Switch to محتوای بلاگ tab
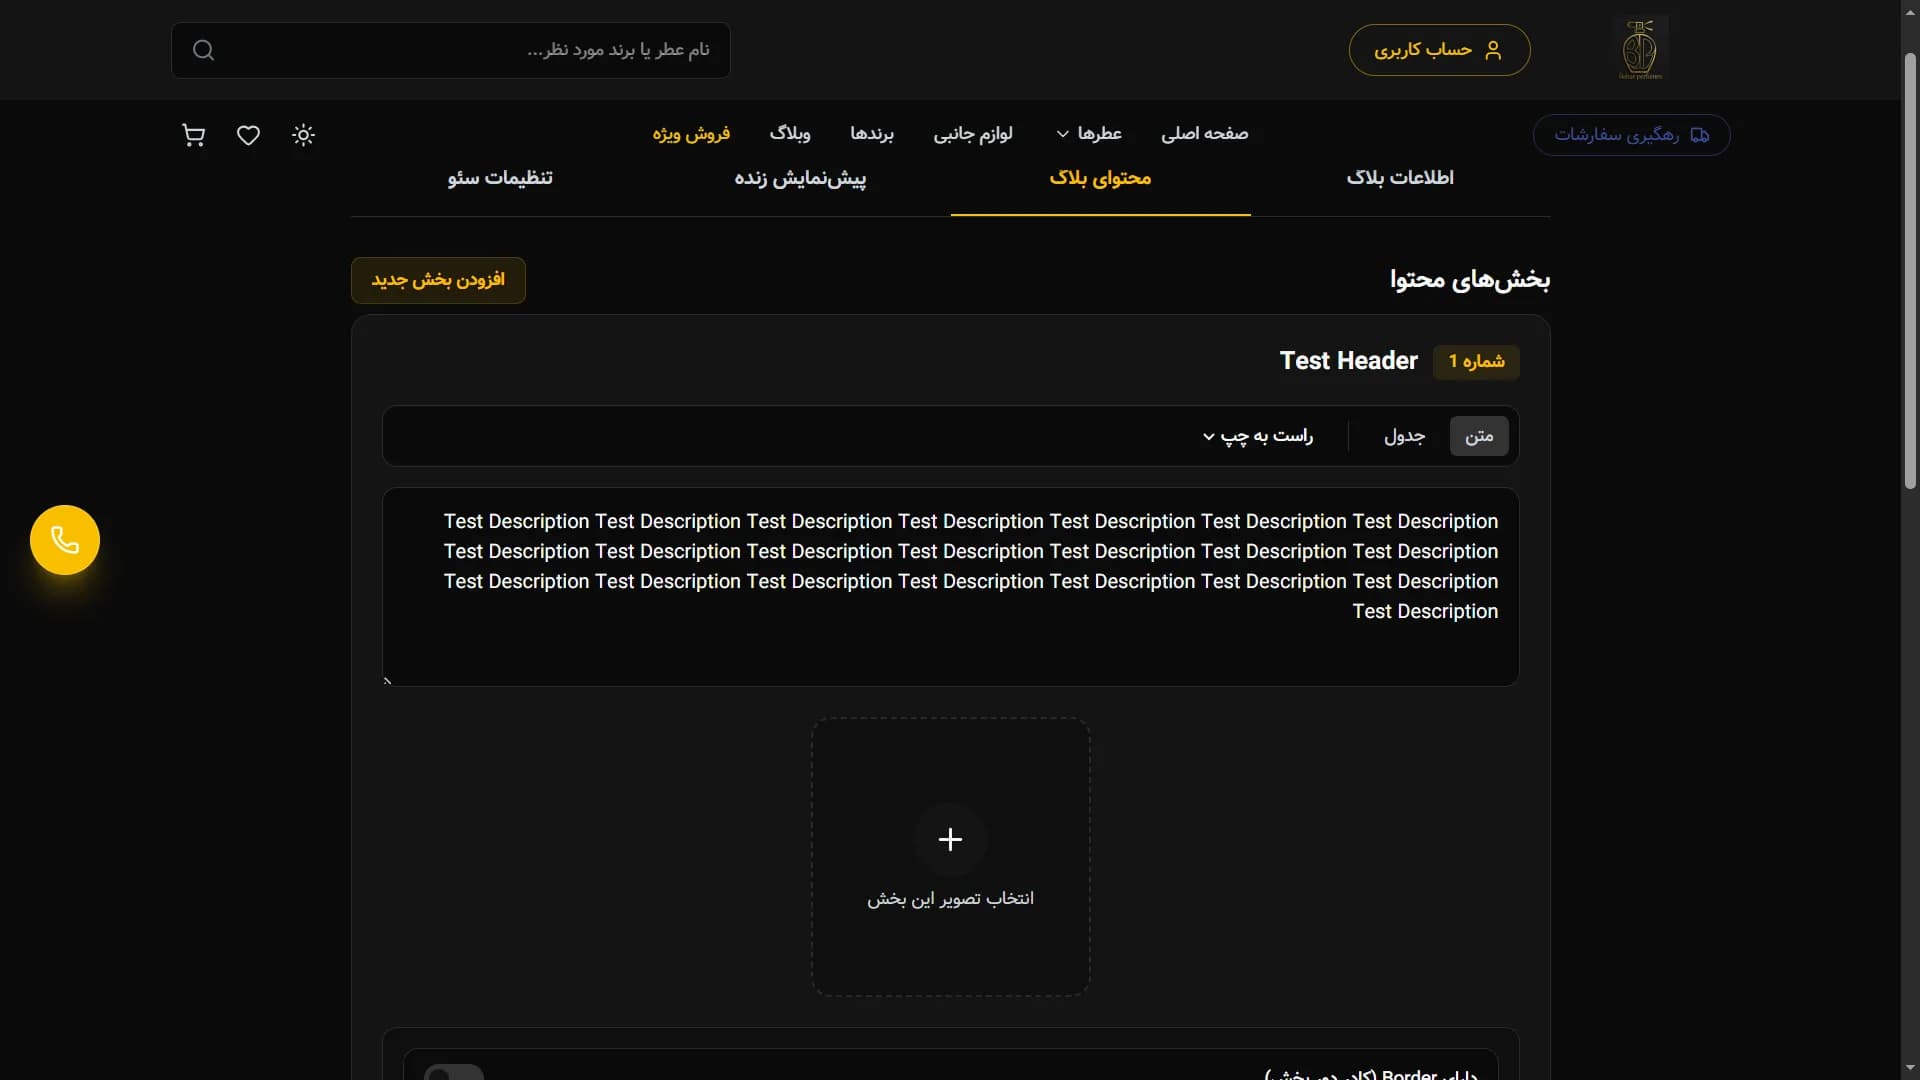 [1100, 178]
